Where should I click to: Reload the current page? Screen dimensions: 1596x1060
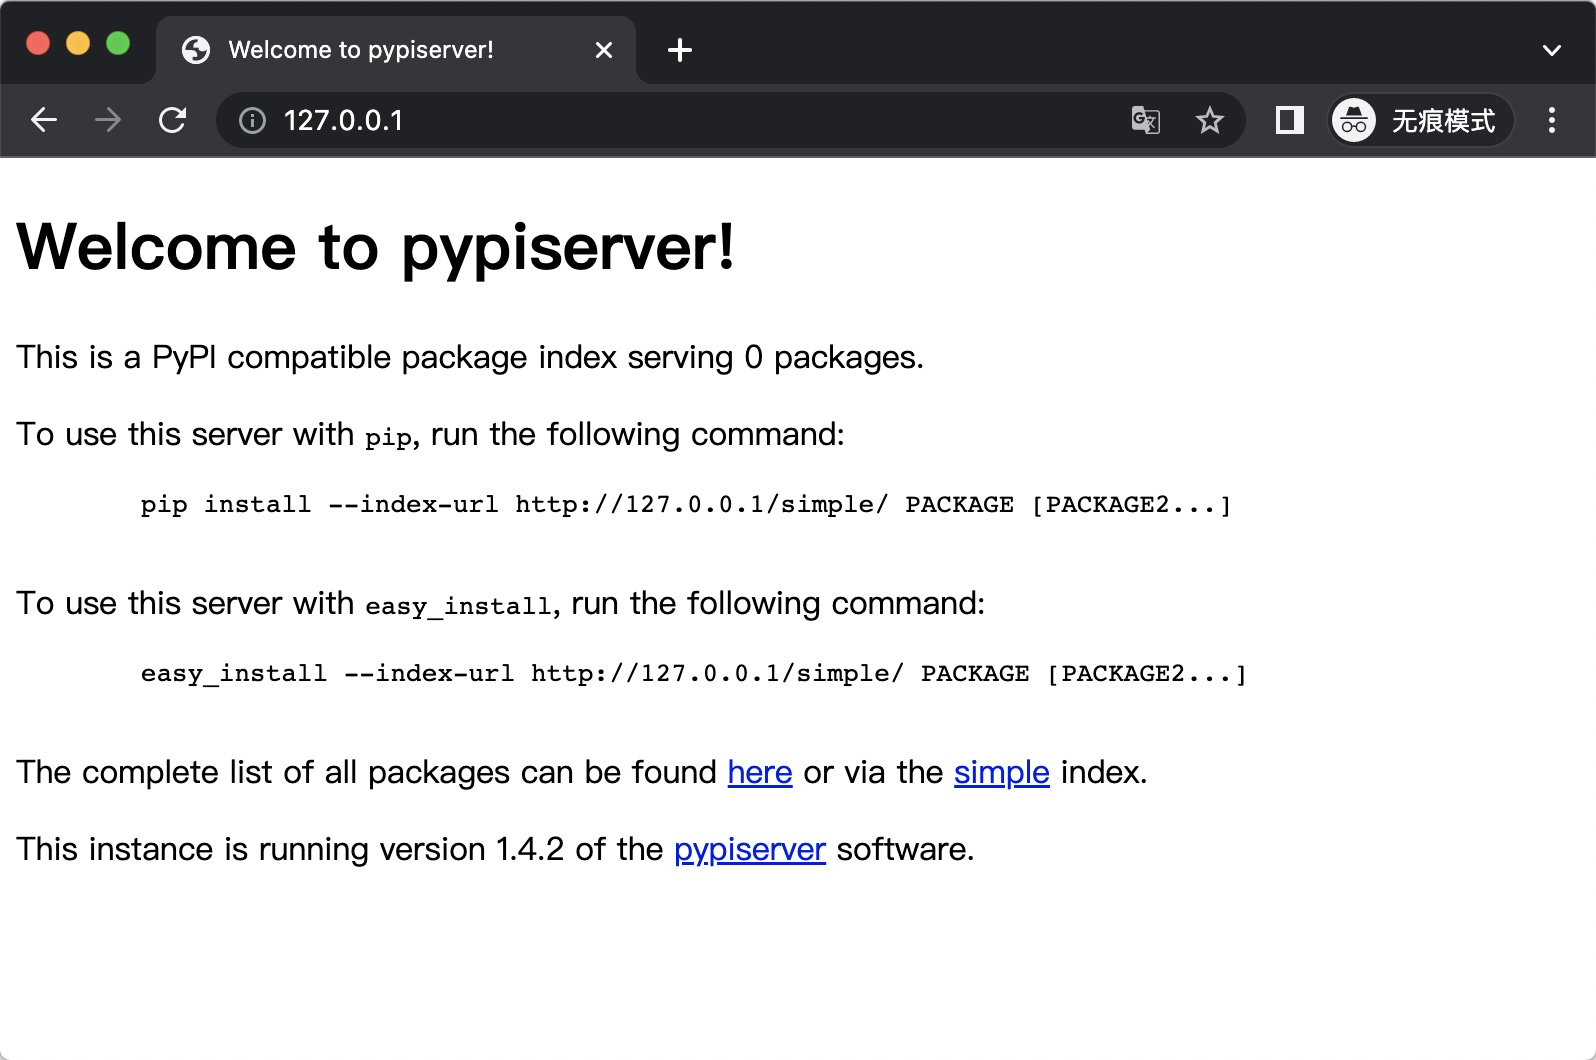pyautogui.click(x=173, y=121)
